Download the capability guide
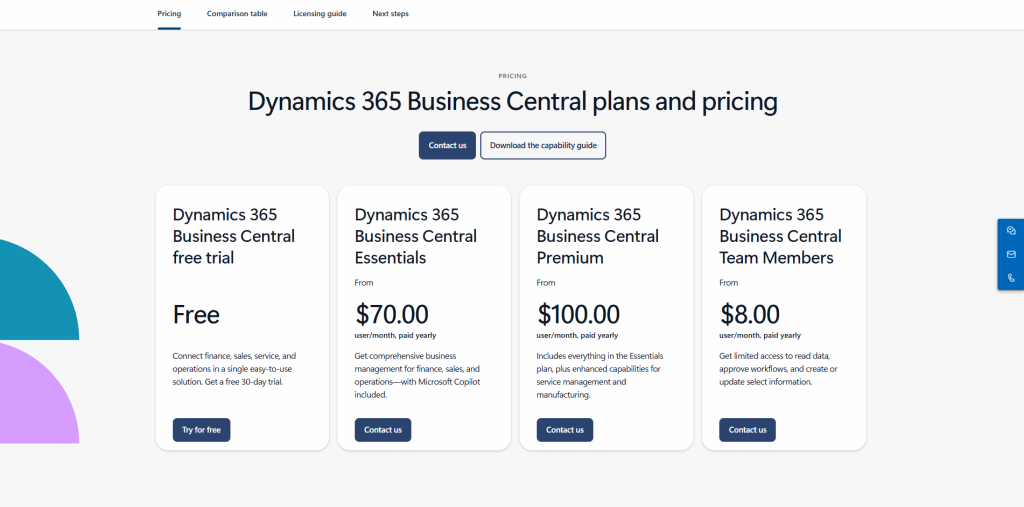The width and height of the screenshot is (1024, 507). [543, 146]
